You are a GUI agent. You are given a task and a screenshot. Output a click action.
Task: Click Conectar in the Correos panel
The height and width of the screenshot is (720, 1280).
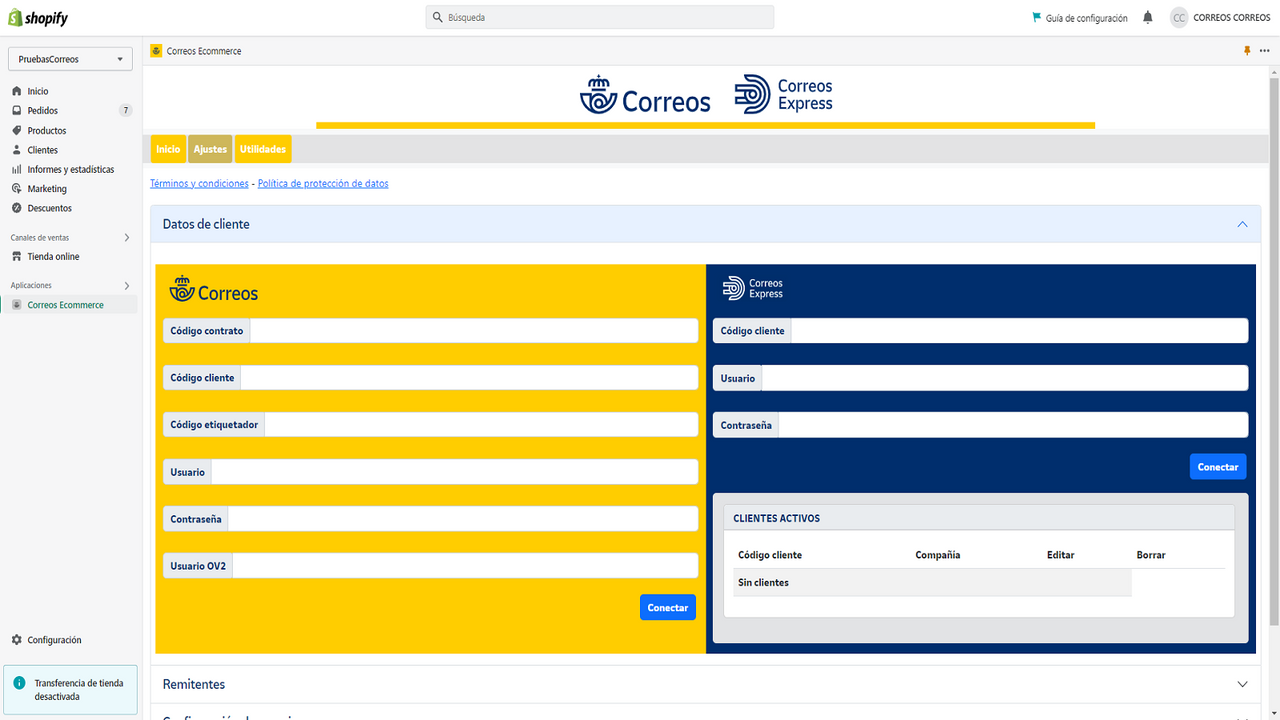point(668,607)
